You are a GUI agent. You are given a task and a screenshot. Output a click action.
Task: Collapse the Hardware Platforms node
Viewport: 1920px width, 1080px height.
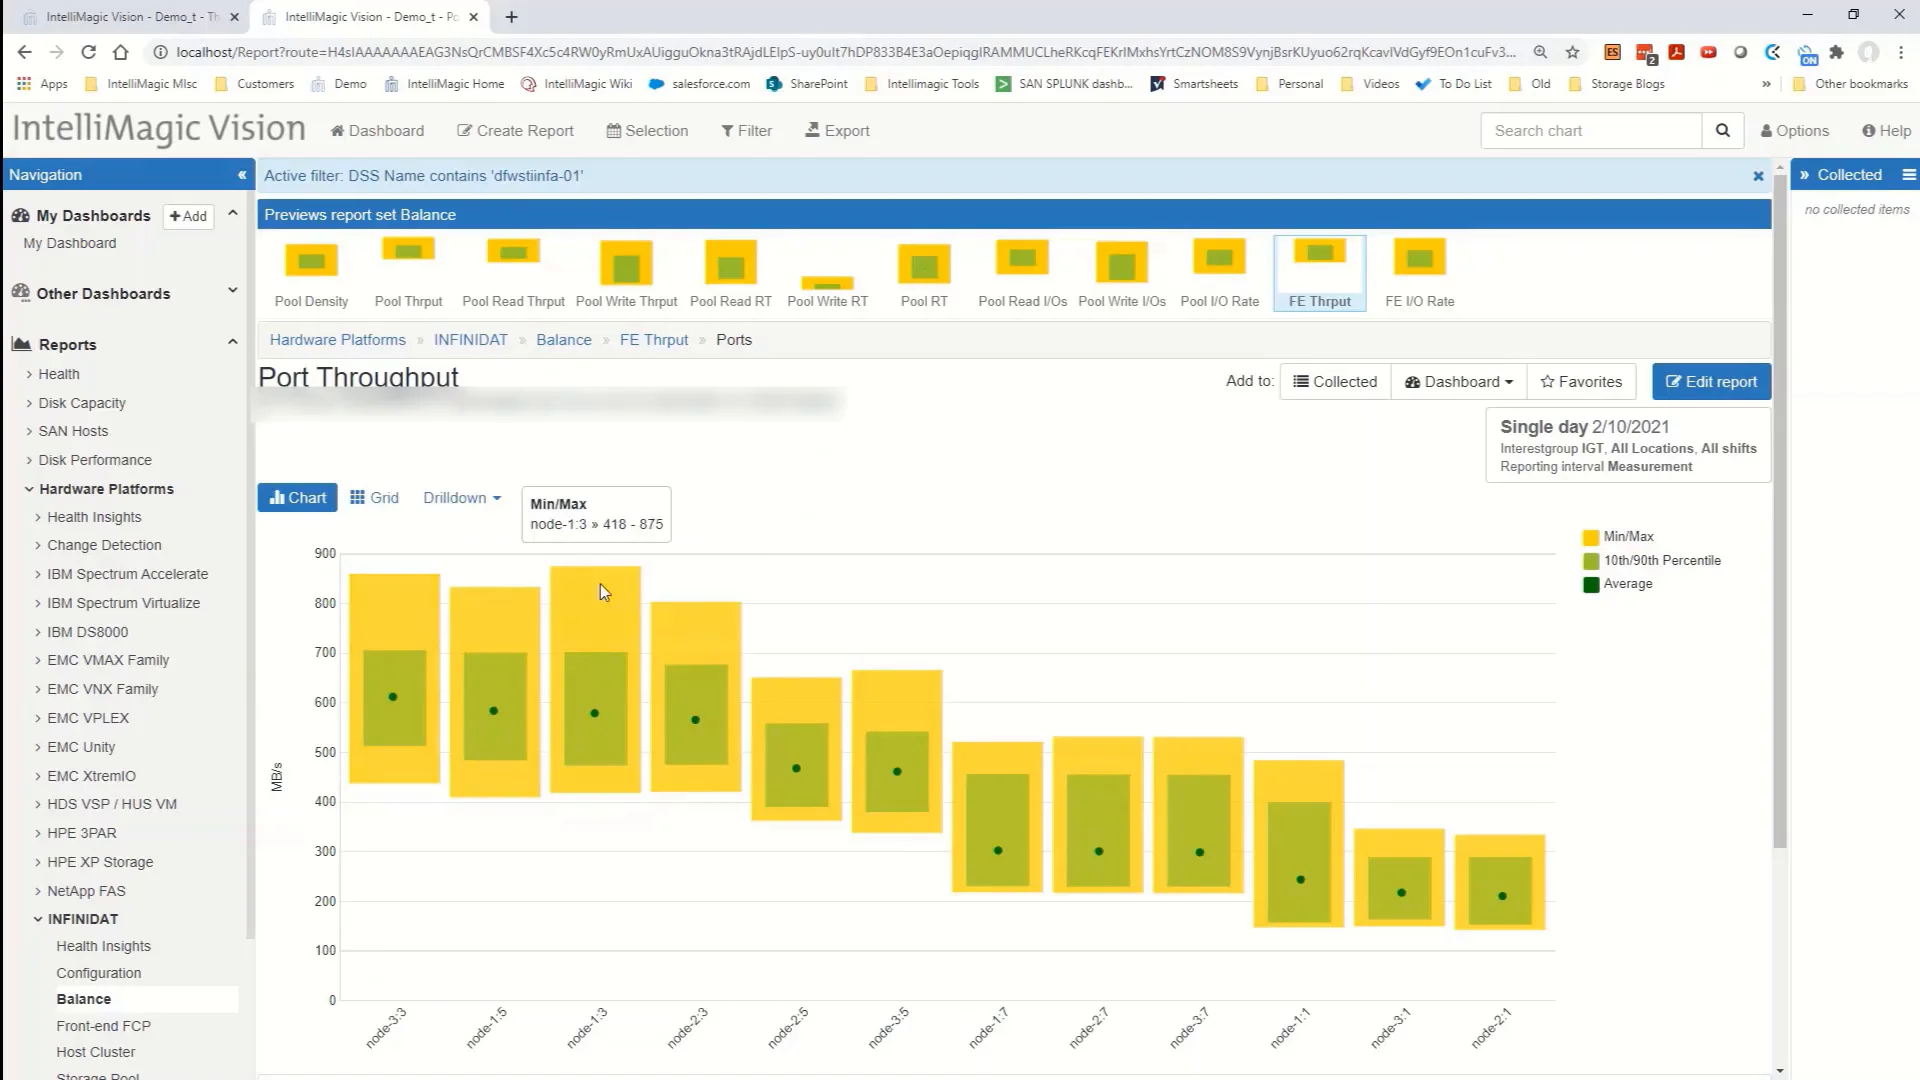[29, 489]
